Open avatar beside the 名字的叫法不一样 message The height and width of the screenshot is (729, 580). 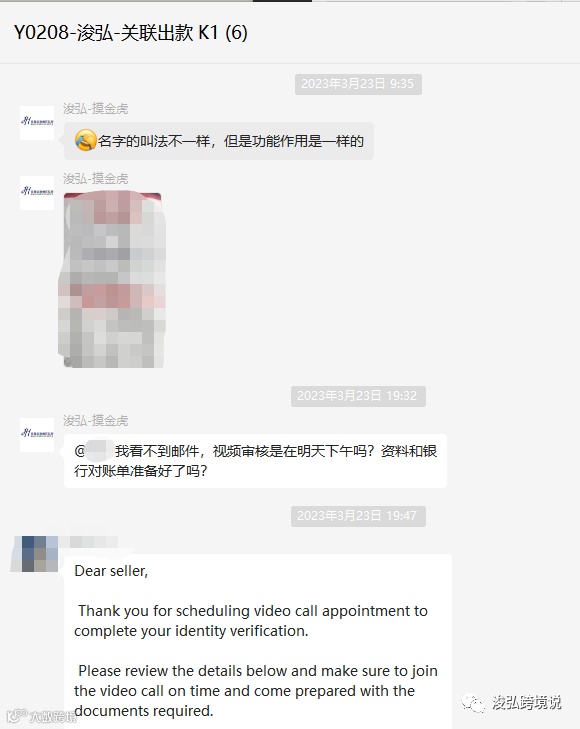pos(37,123)
